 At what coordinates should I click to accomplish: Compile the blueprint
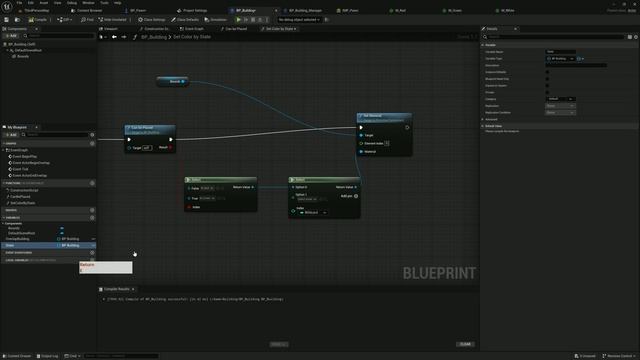tap(38, 20)
